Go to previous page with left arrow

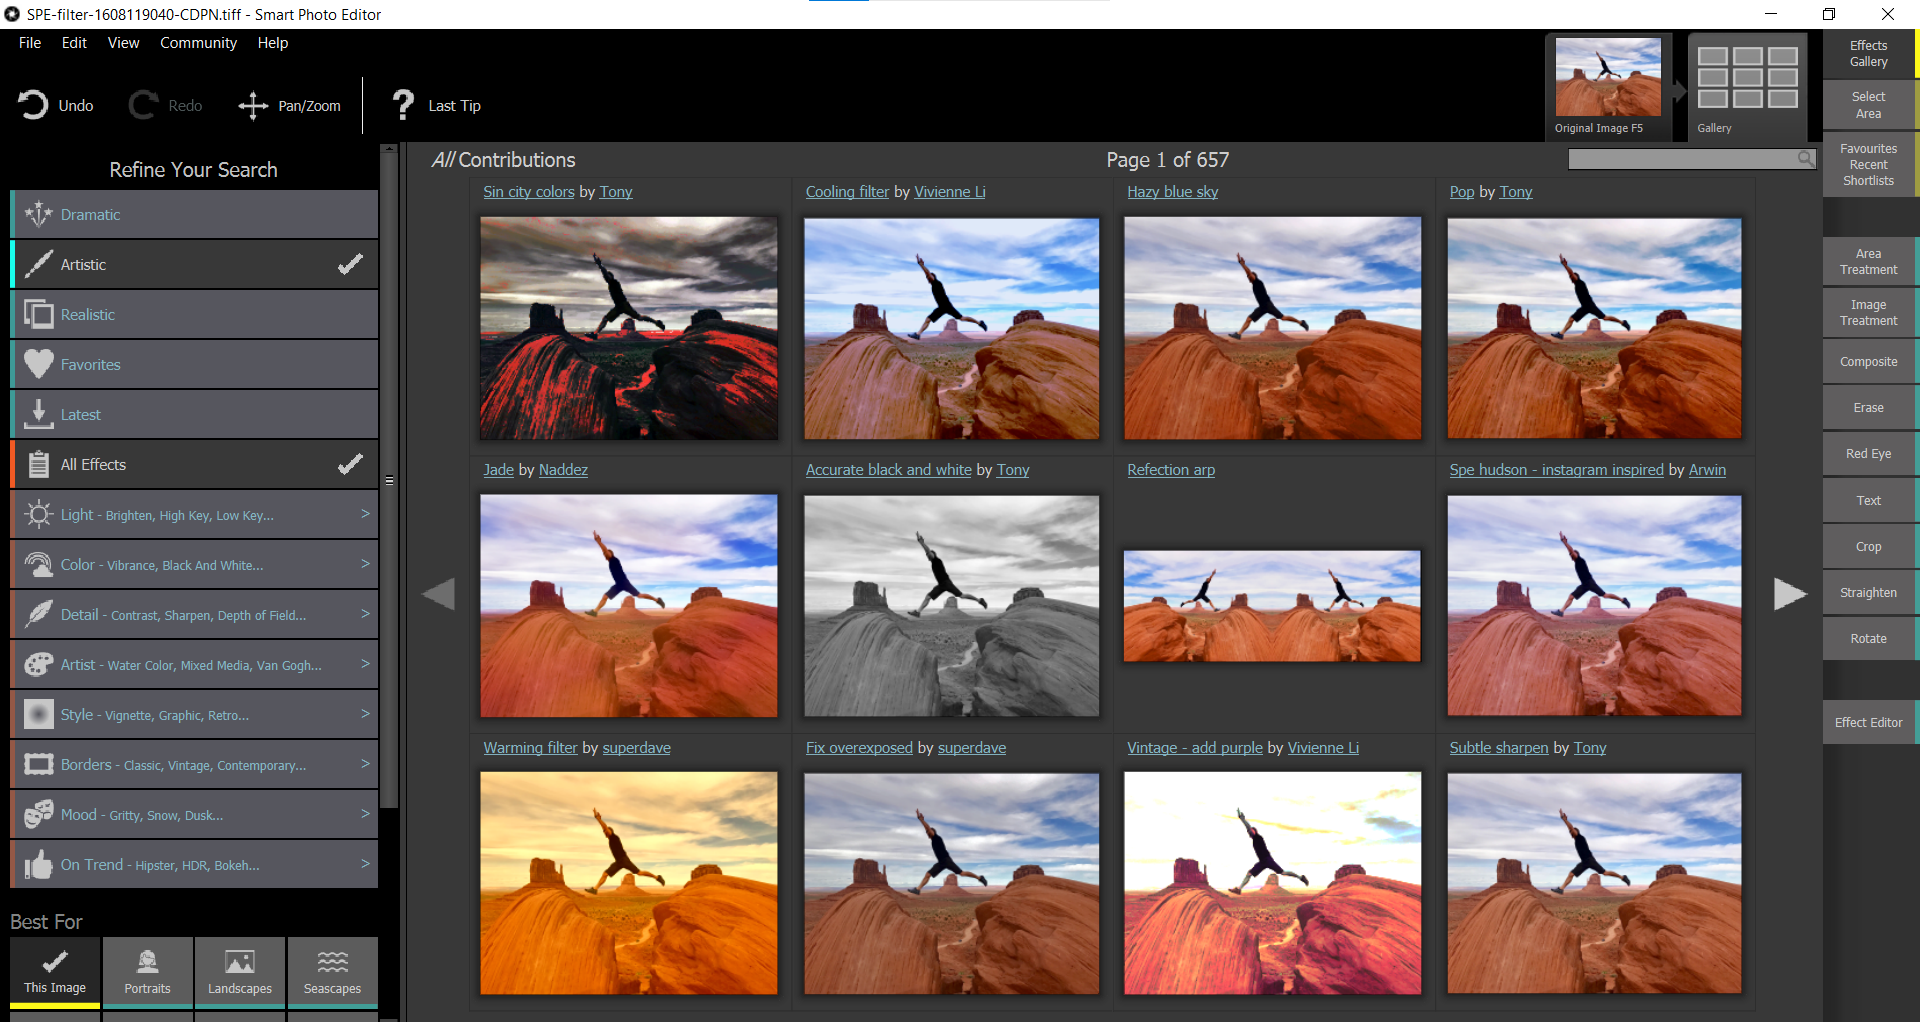439,594
